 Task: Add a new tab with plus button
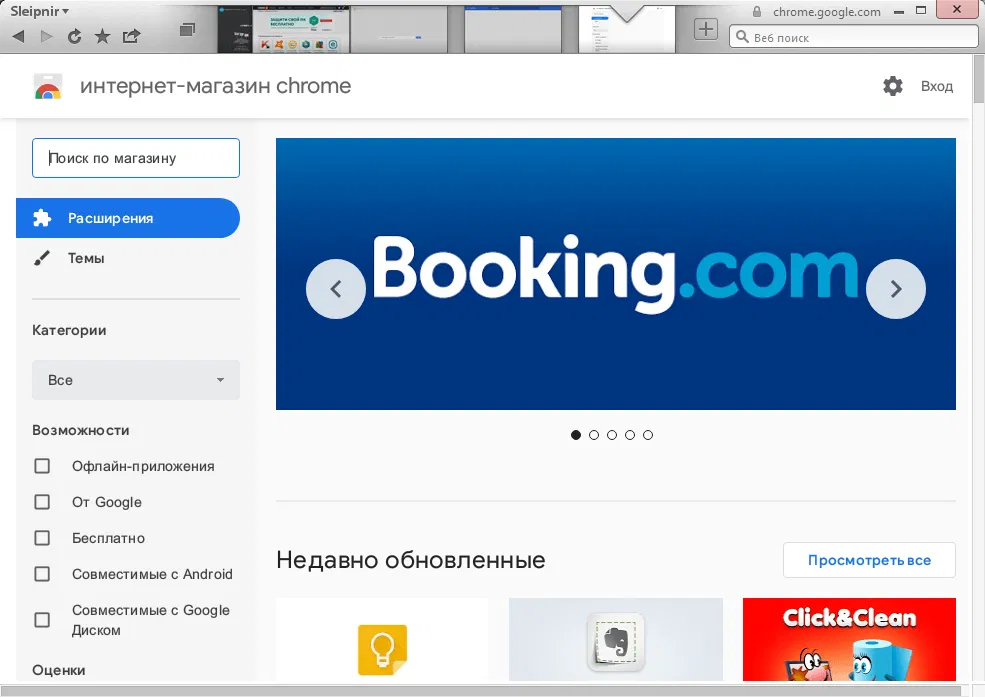tap(705, 29)
